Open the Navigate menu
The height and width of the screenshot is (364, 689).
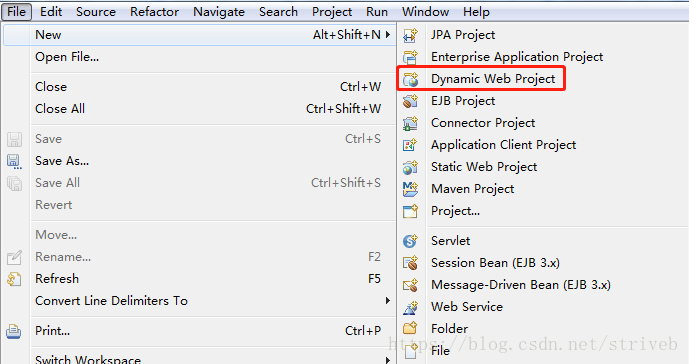219,12
